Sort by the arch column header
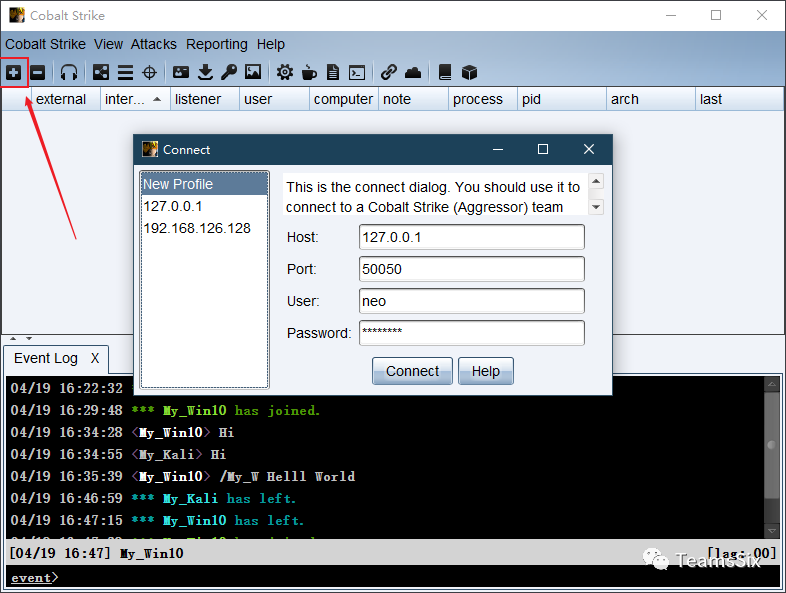Viewport: 786px width, 593px height. click(651, 99)
